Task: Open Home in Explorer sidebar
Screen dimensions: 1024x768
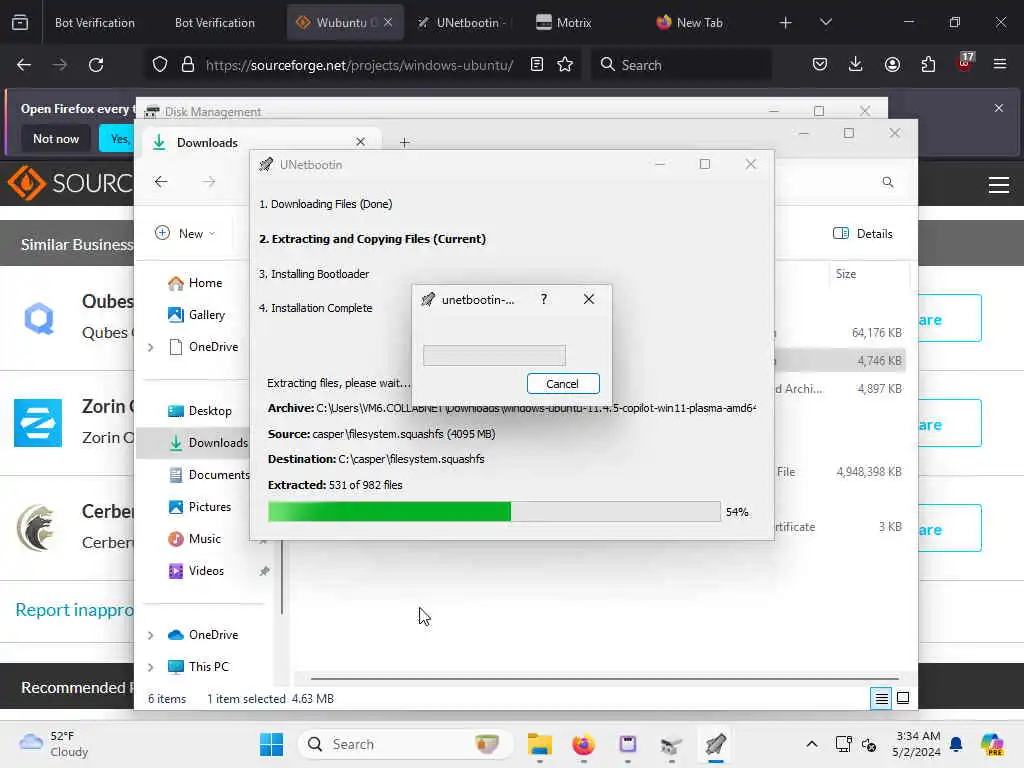Action: (195, 283)
